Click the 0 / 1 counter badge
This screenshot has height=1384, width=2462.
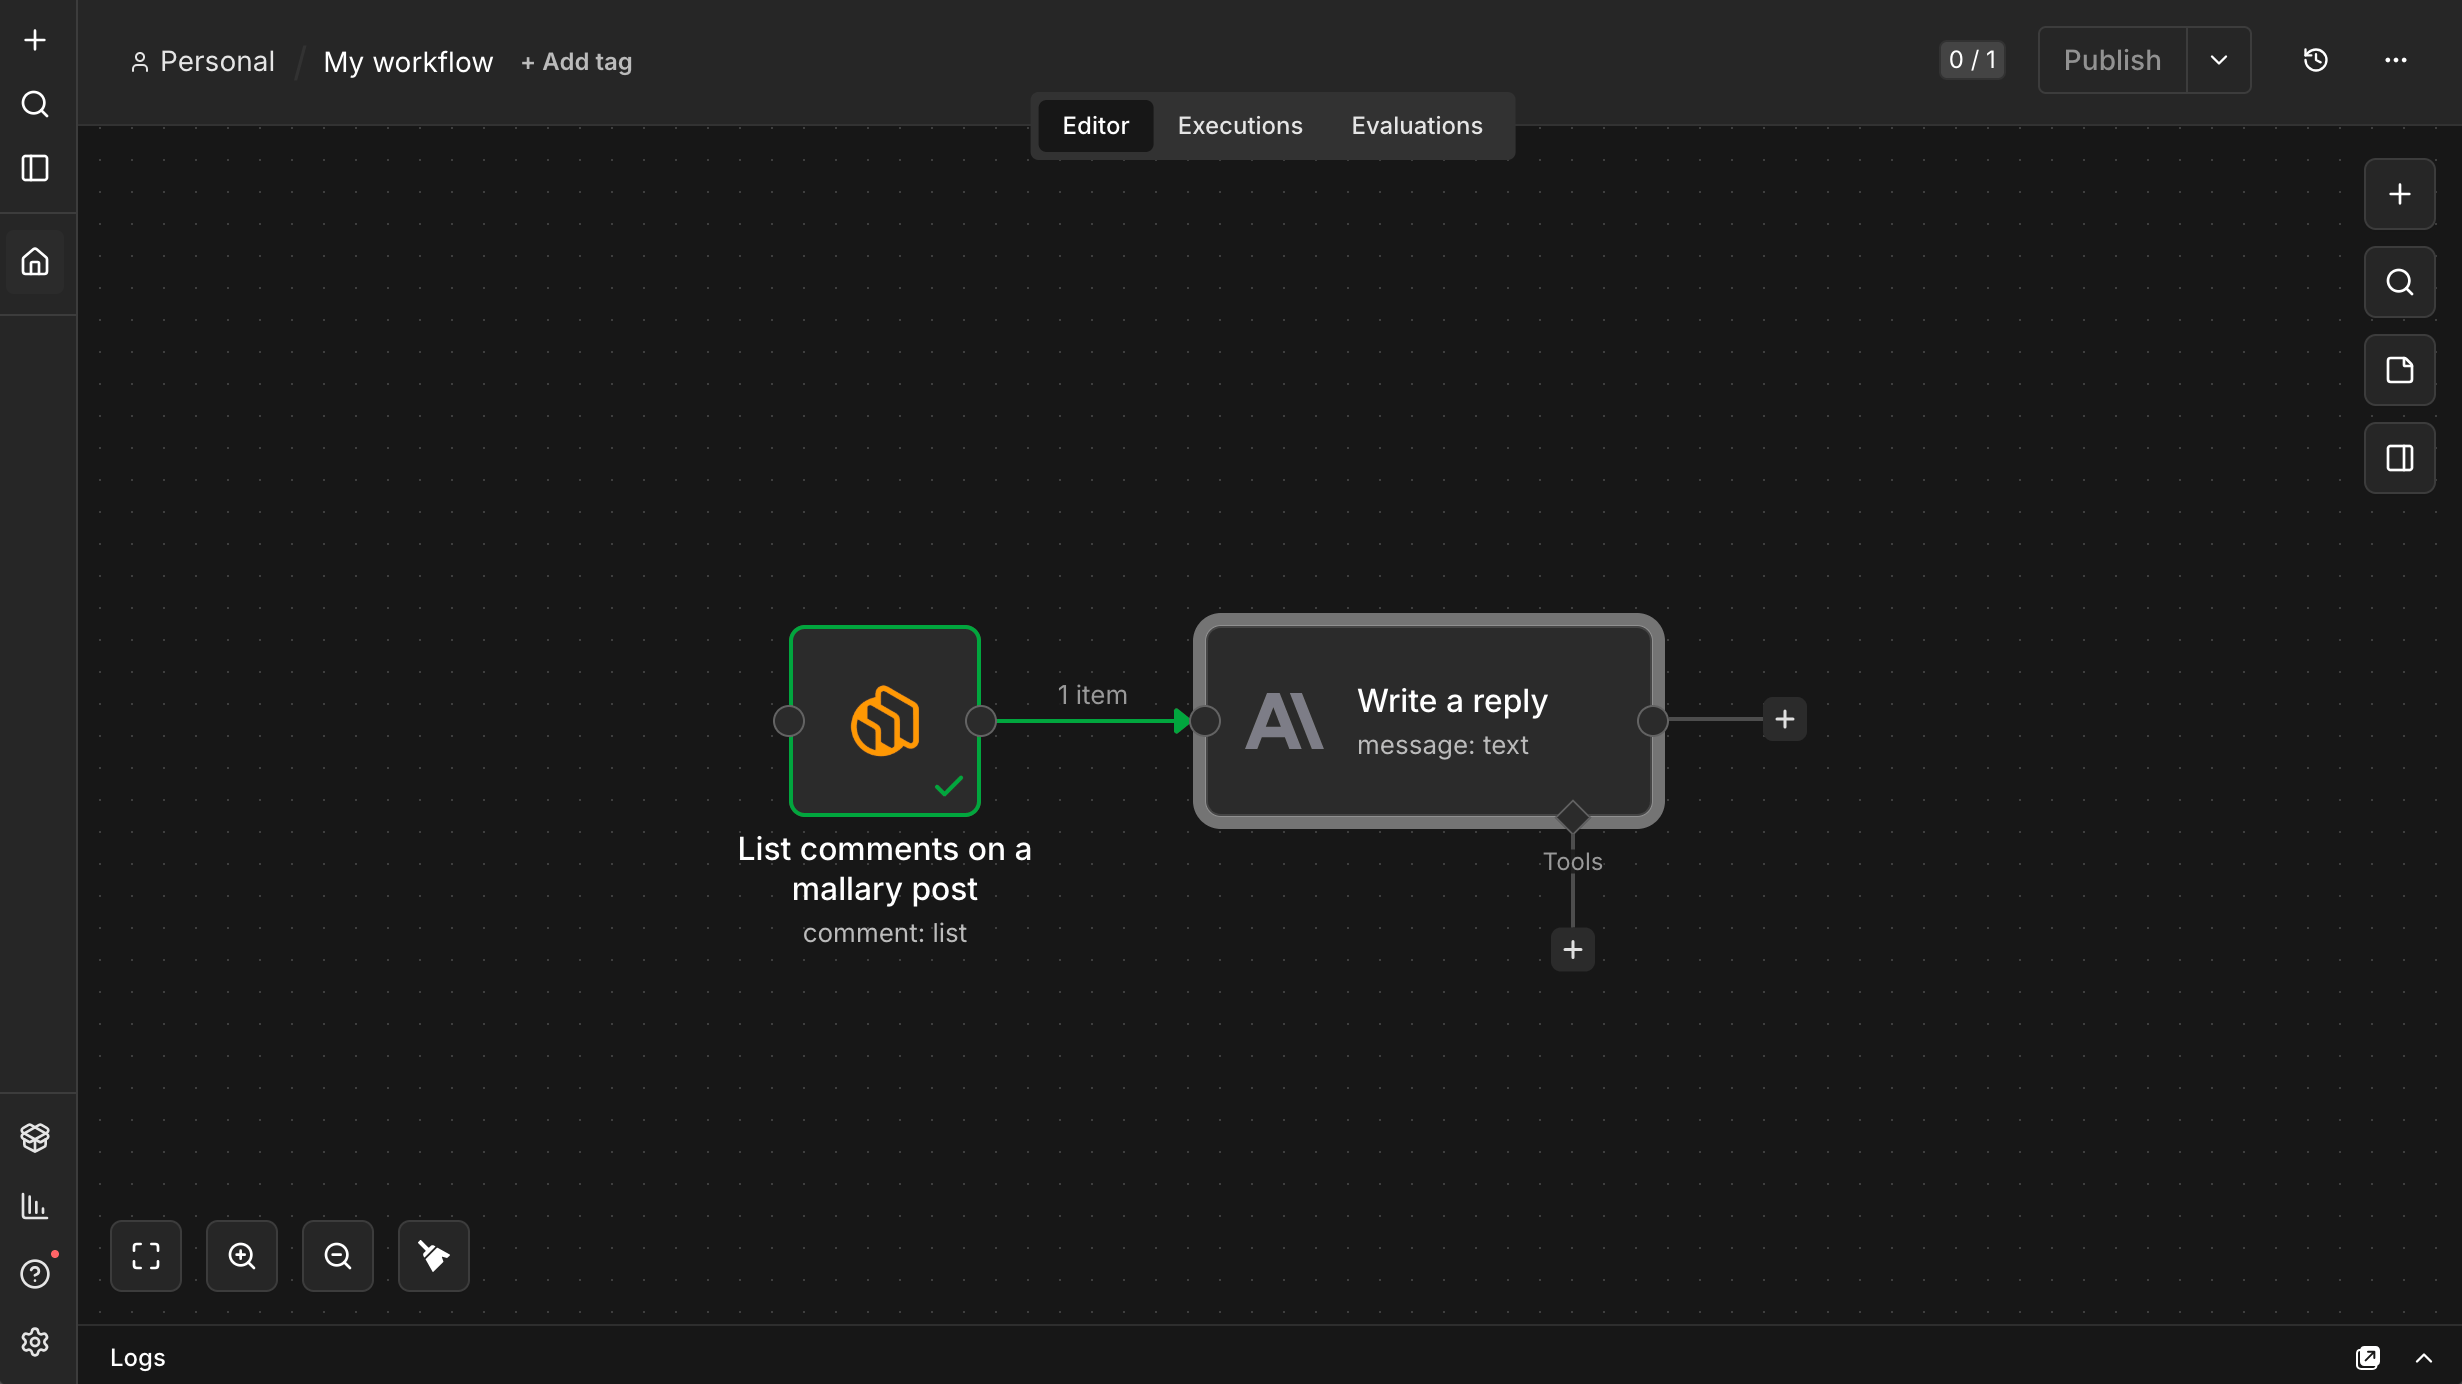tap(1973, 60)
